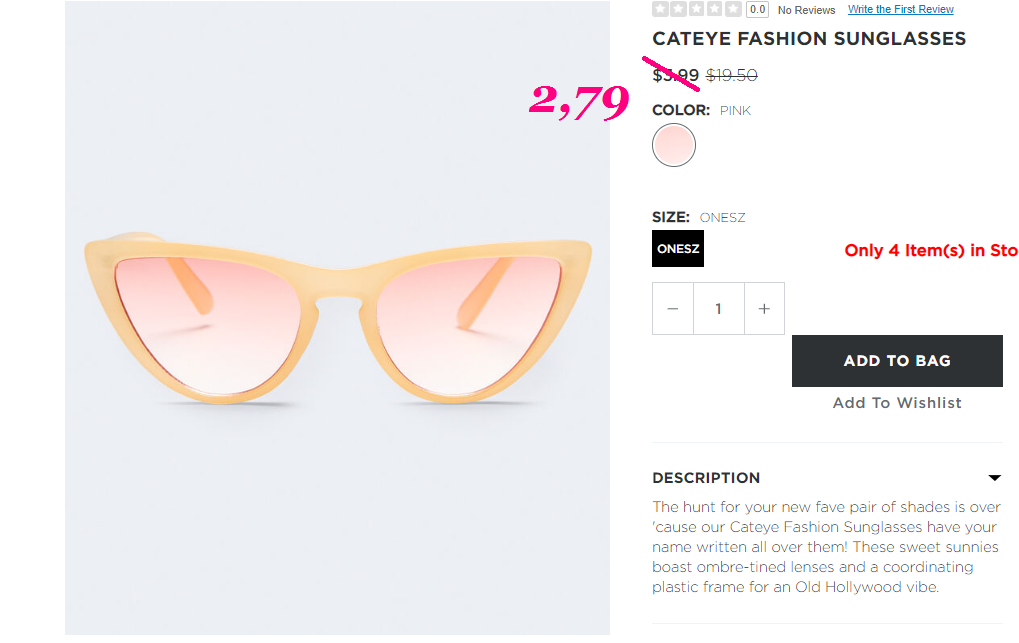Click Add To Wishlist
Viewport: 1019px width, 643px height.
coord(897,403)
